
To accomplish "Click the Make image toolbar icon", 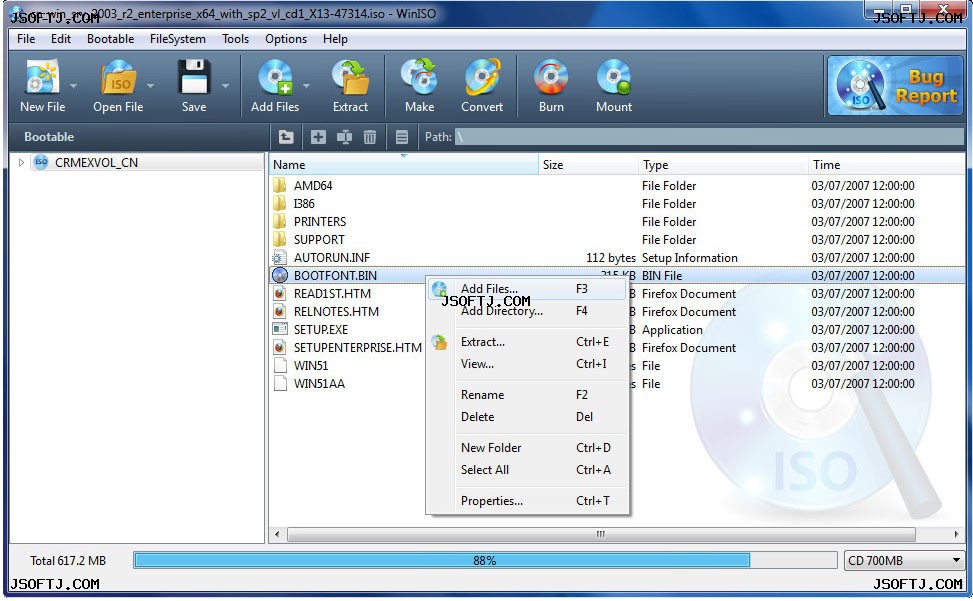I will [419, 78].
